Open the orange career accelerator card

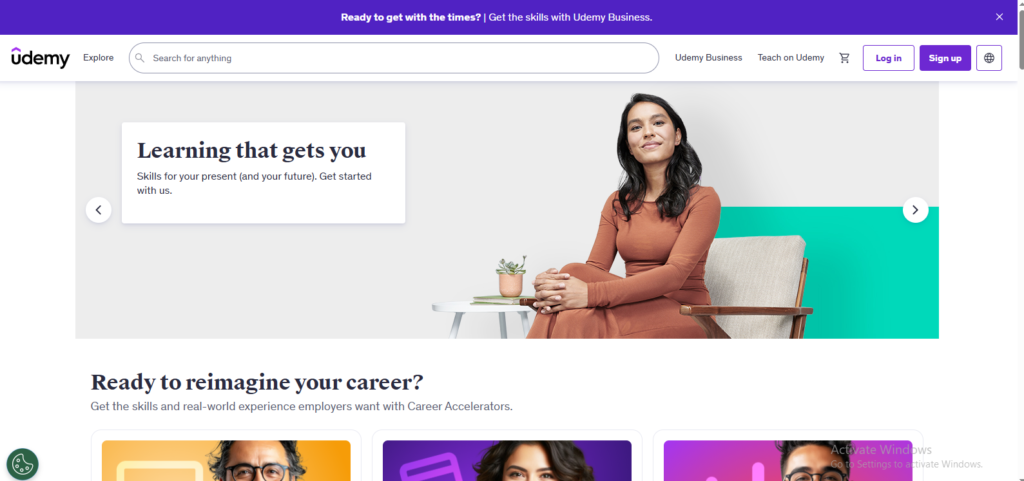(226, 456)
